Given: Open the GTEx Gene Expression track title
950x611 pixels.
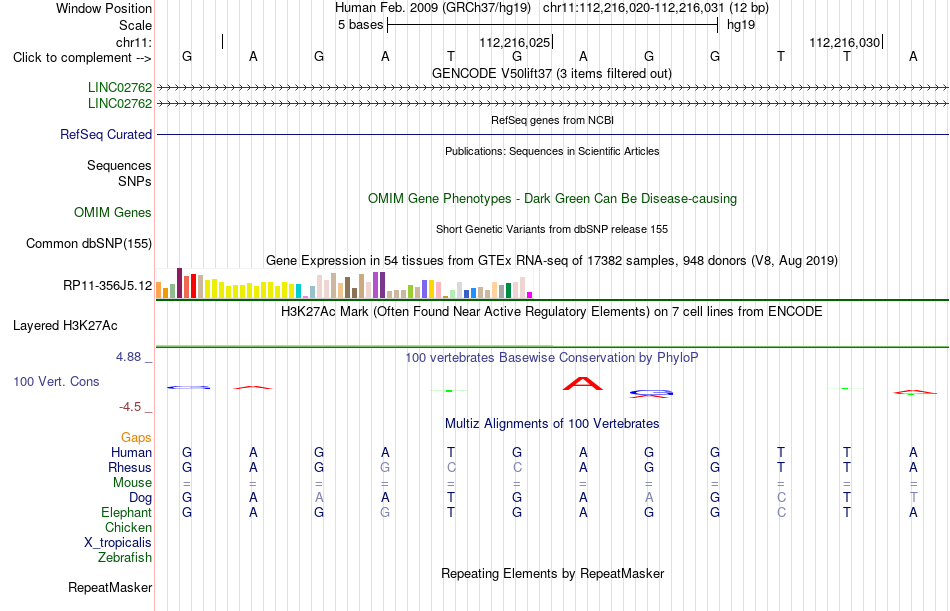Looking at the screenshot, I should (552, 261).
